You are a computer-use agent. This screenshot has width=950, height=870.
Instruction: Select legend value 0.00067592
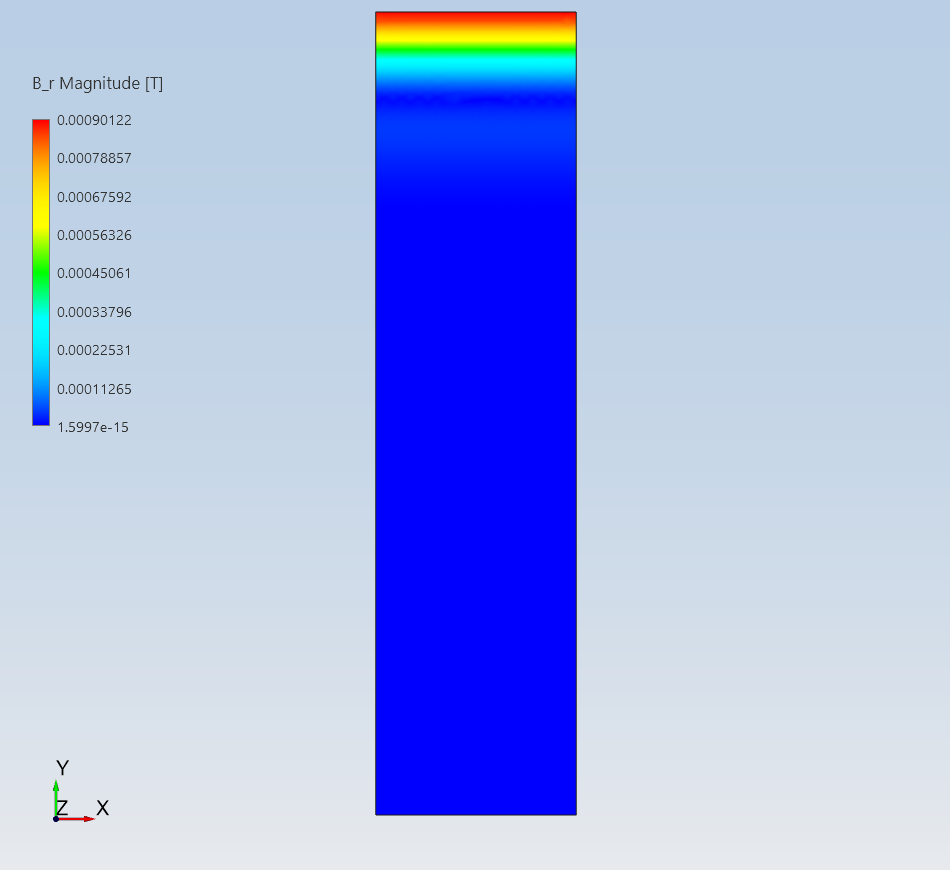[x=94, y=197]
